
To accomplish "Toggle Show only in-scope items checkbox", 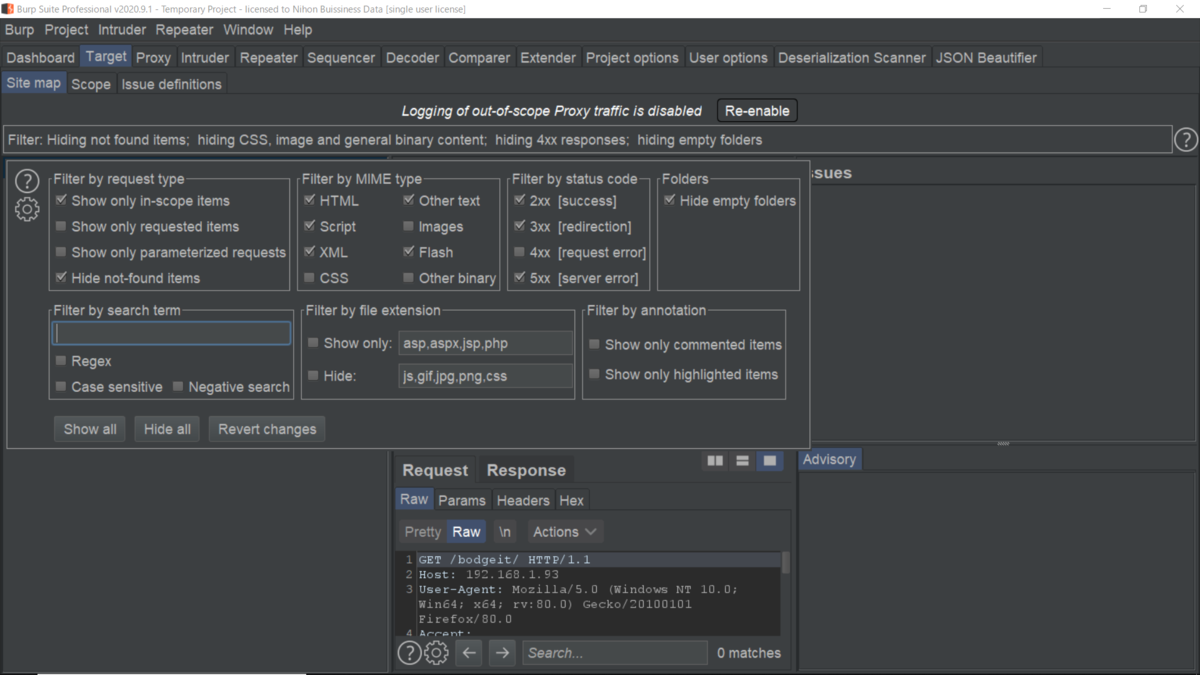I will coord(61,200).
